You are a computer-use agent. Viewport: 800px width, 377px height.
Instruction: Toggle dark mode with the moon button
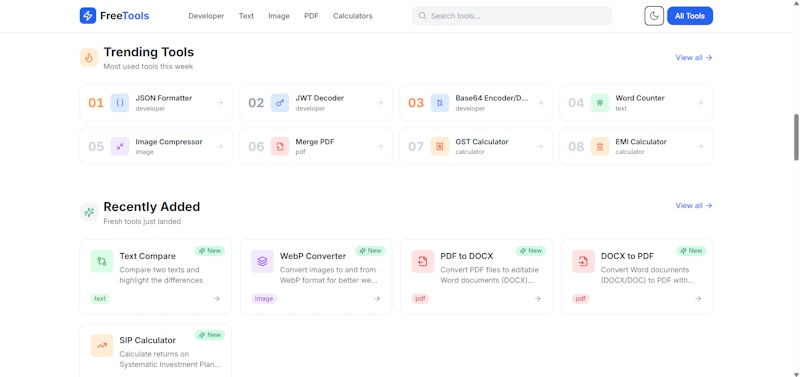(654, 16)
